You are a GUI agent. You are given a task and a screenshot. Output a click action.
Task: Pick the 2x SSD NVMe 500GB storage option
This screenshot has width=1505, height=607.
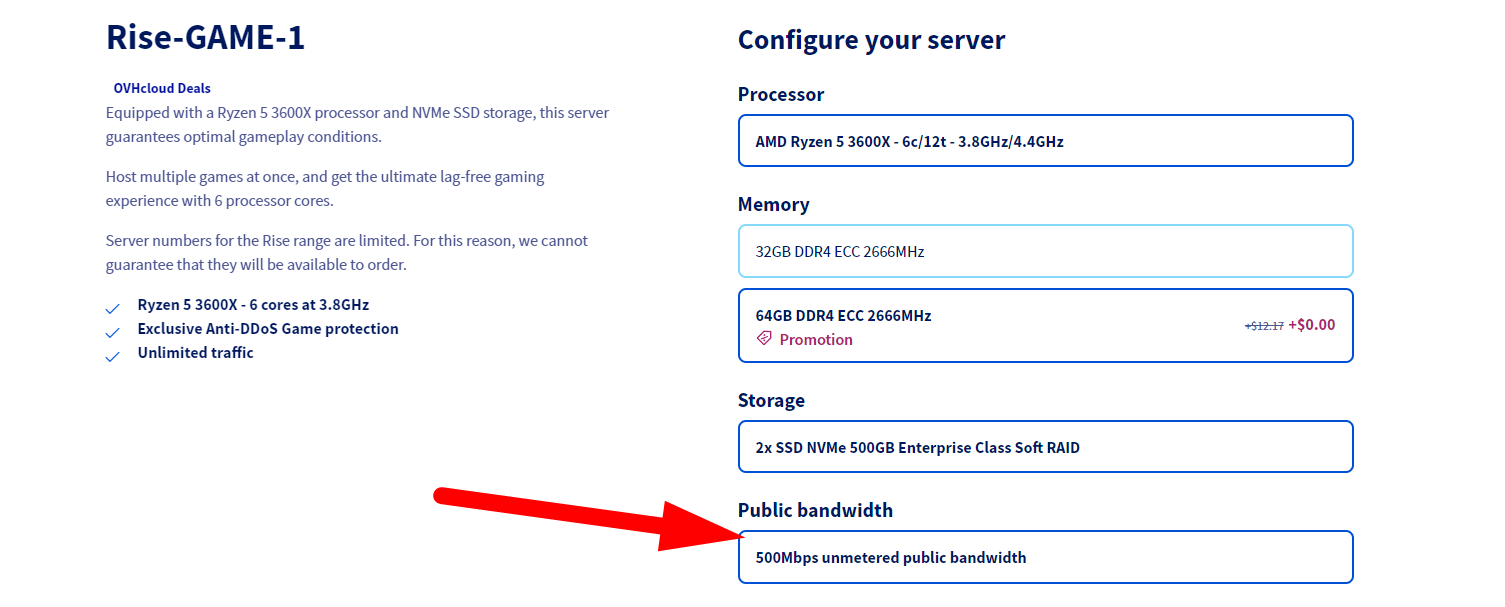(x=1045, y=447)
